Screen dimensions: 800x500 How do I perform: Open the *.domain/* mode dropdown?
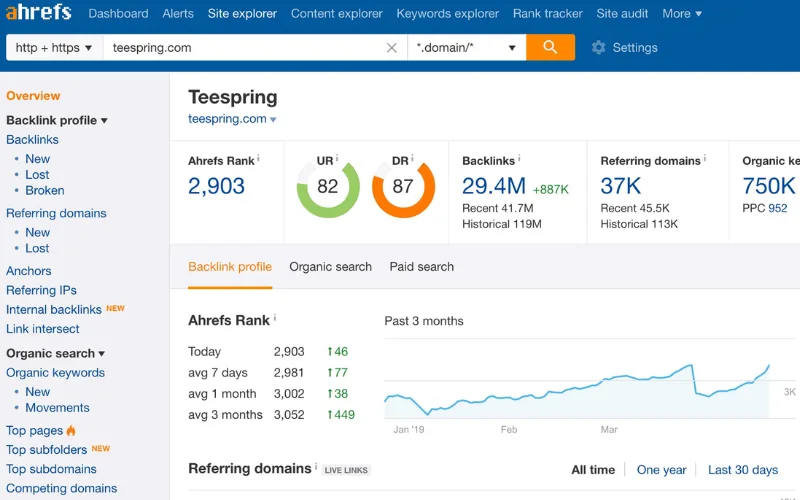pos(466,47)
